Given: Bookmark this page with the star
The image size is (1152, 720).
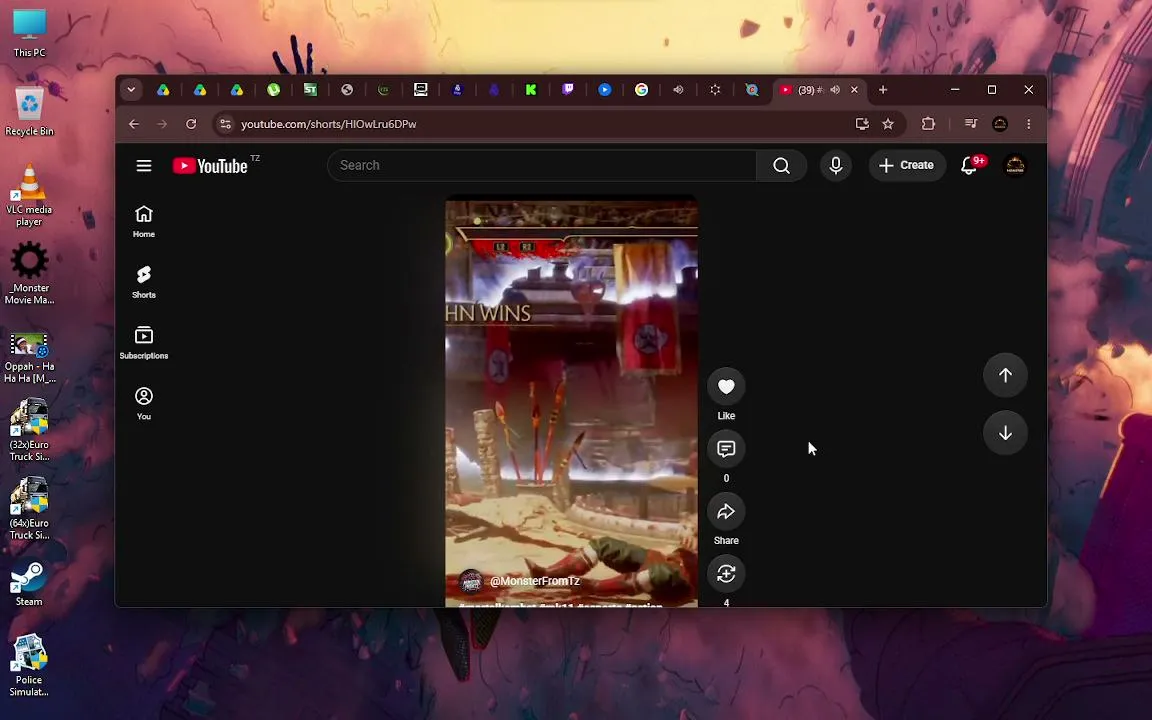Looking at the screenshot, I should pyautogui.click(x=888, y=124).
